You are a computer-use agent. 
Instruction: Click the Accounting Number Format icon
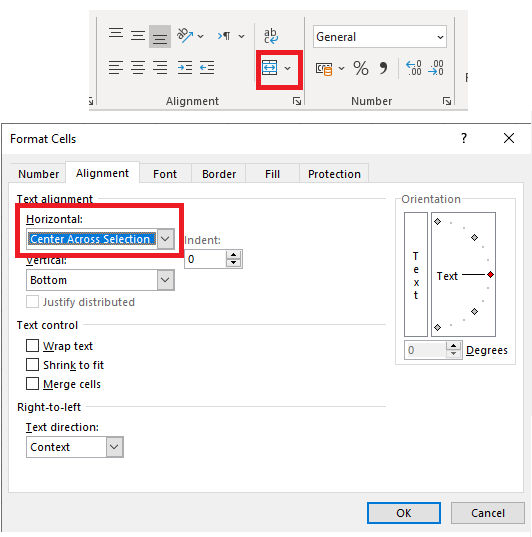pyautogui.click(x=324, y=68)
